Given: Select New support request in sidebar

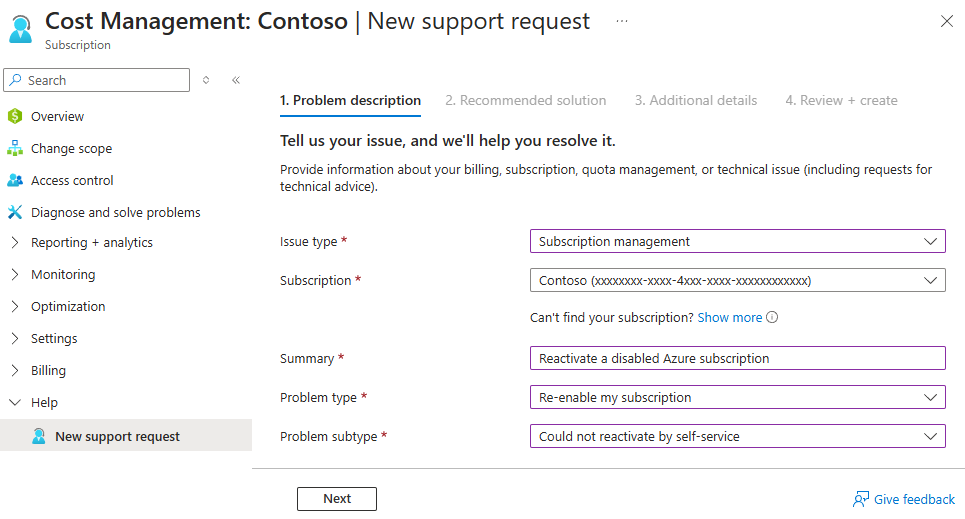Looking at the screenshot, I should tap(126, 435).
